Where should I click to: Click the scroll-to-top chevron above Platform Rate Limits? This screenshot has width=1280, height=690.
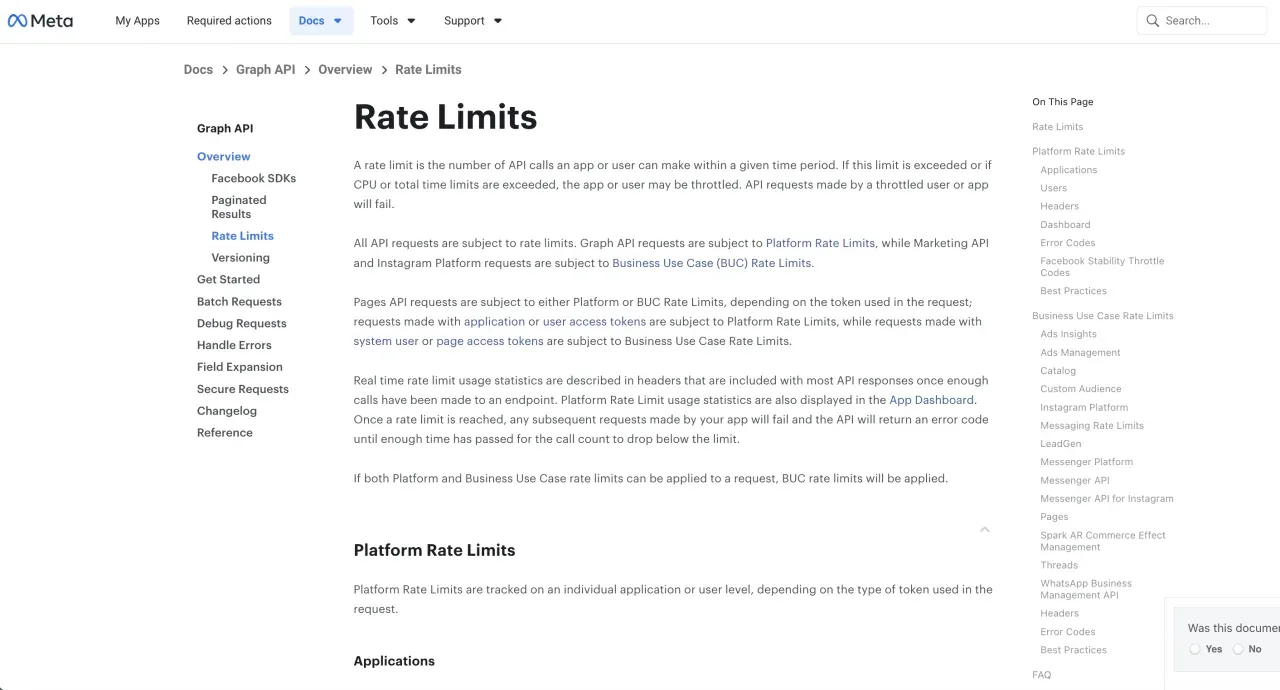[985, 529]
